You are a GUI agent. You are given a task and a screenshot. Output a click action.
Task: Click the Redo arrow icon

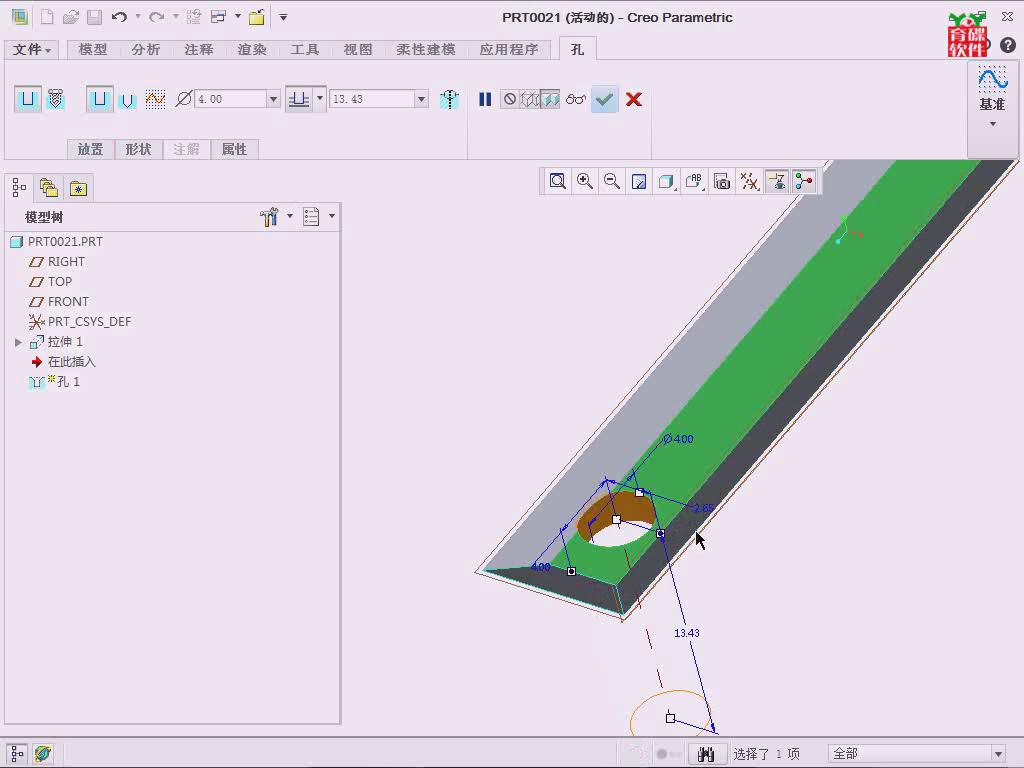tap(156, 17)
